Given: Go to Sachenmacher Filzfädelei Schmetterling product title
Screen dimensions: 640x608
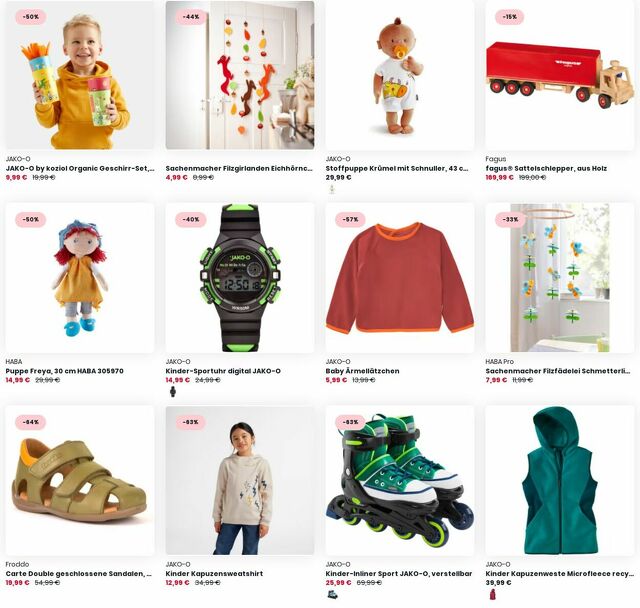Looking at the screenshot, I should point(558,371).
